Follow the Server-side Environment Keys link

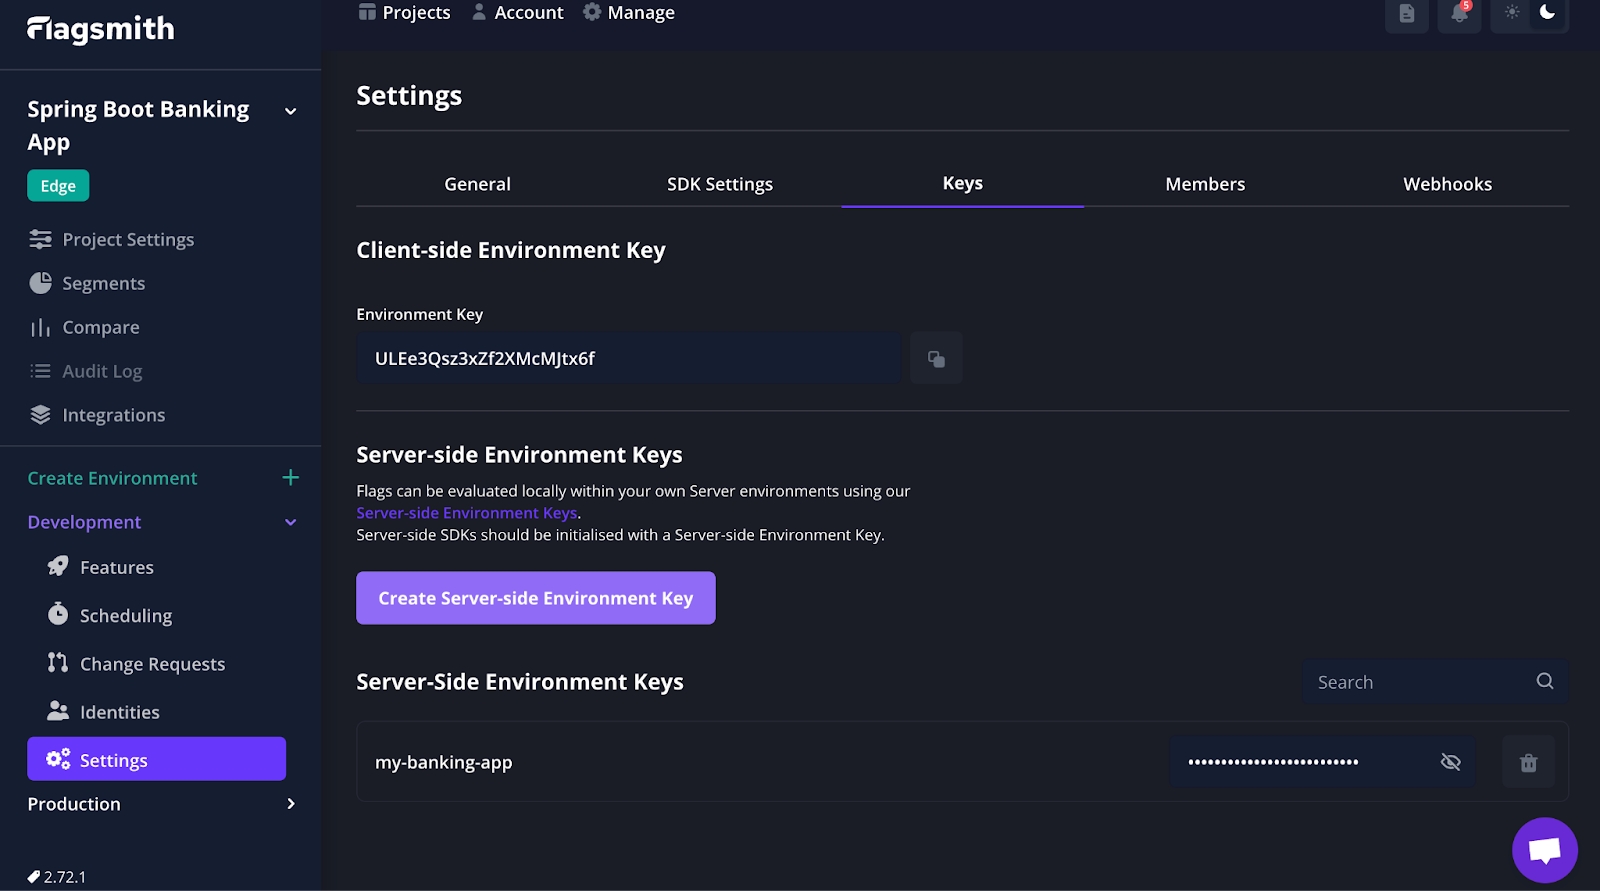pos(466,513)
